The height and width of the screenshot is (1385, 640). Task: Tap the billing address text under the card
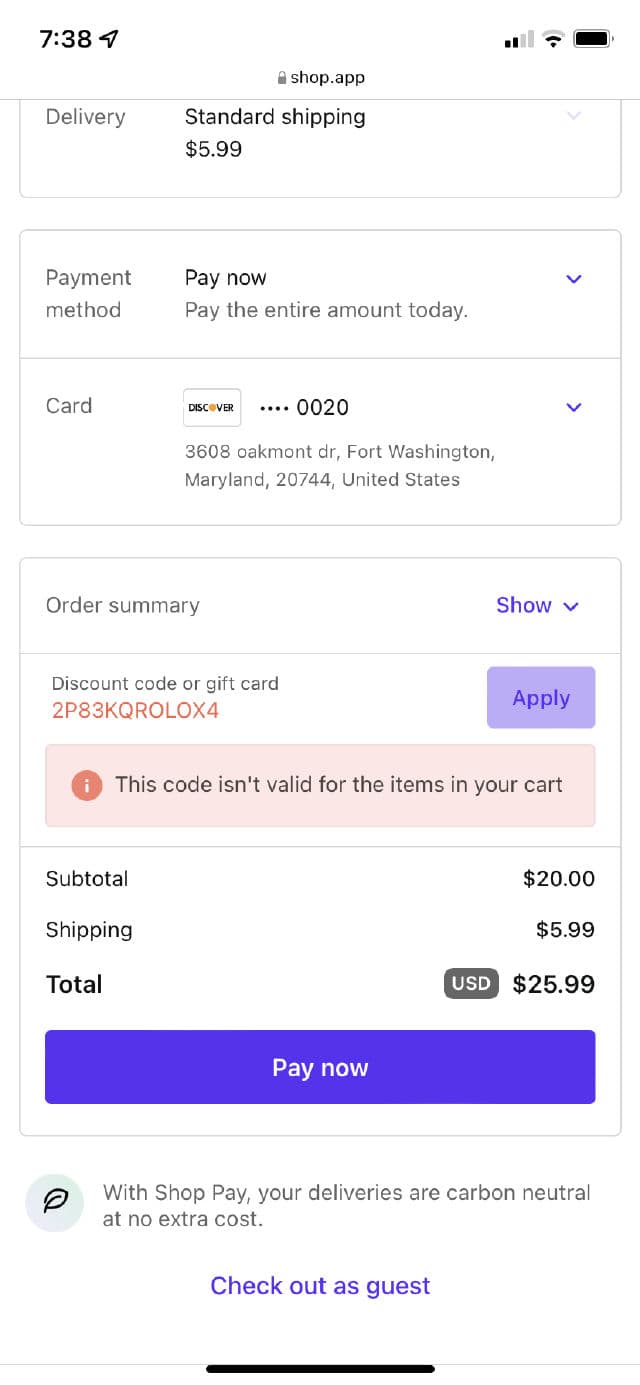click(339, 466)
